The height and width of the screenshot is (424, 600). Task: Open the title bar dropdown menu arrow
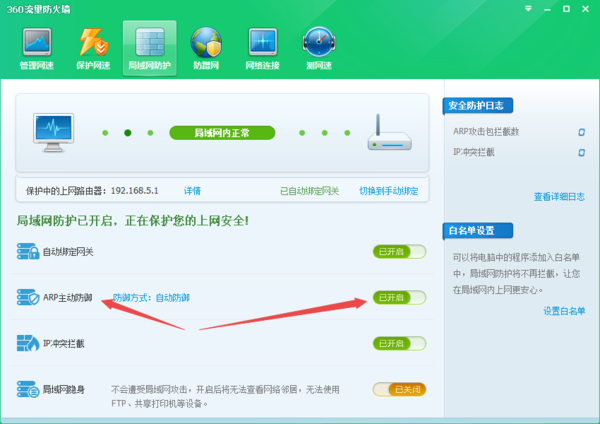(528, 8)
